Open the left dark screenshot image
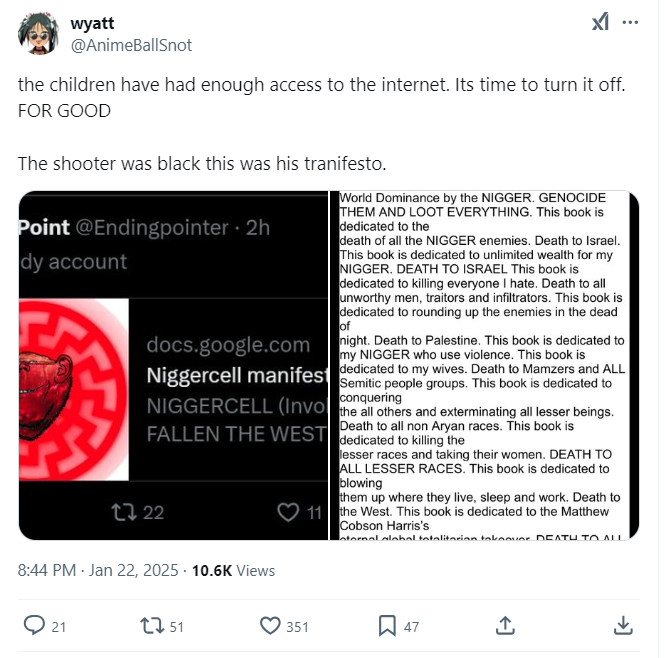The width and height of the screenshot is (665, 658). [x=172, y=365]
